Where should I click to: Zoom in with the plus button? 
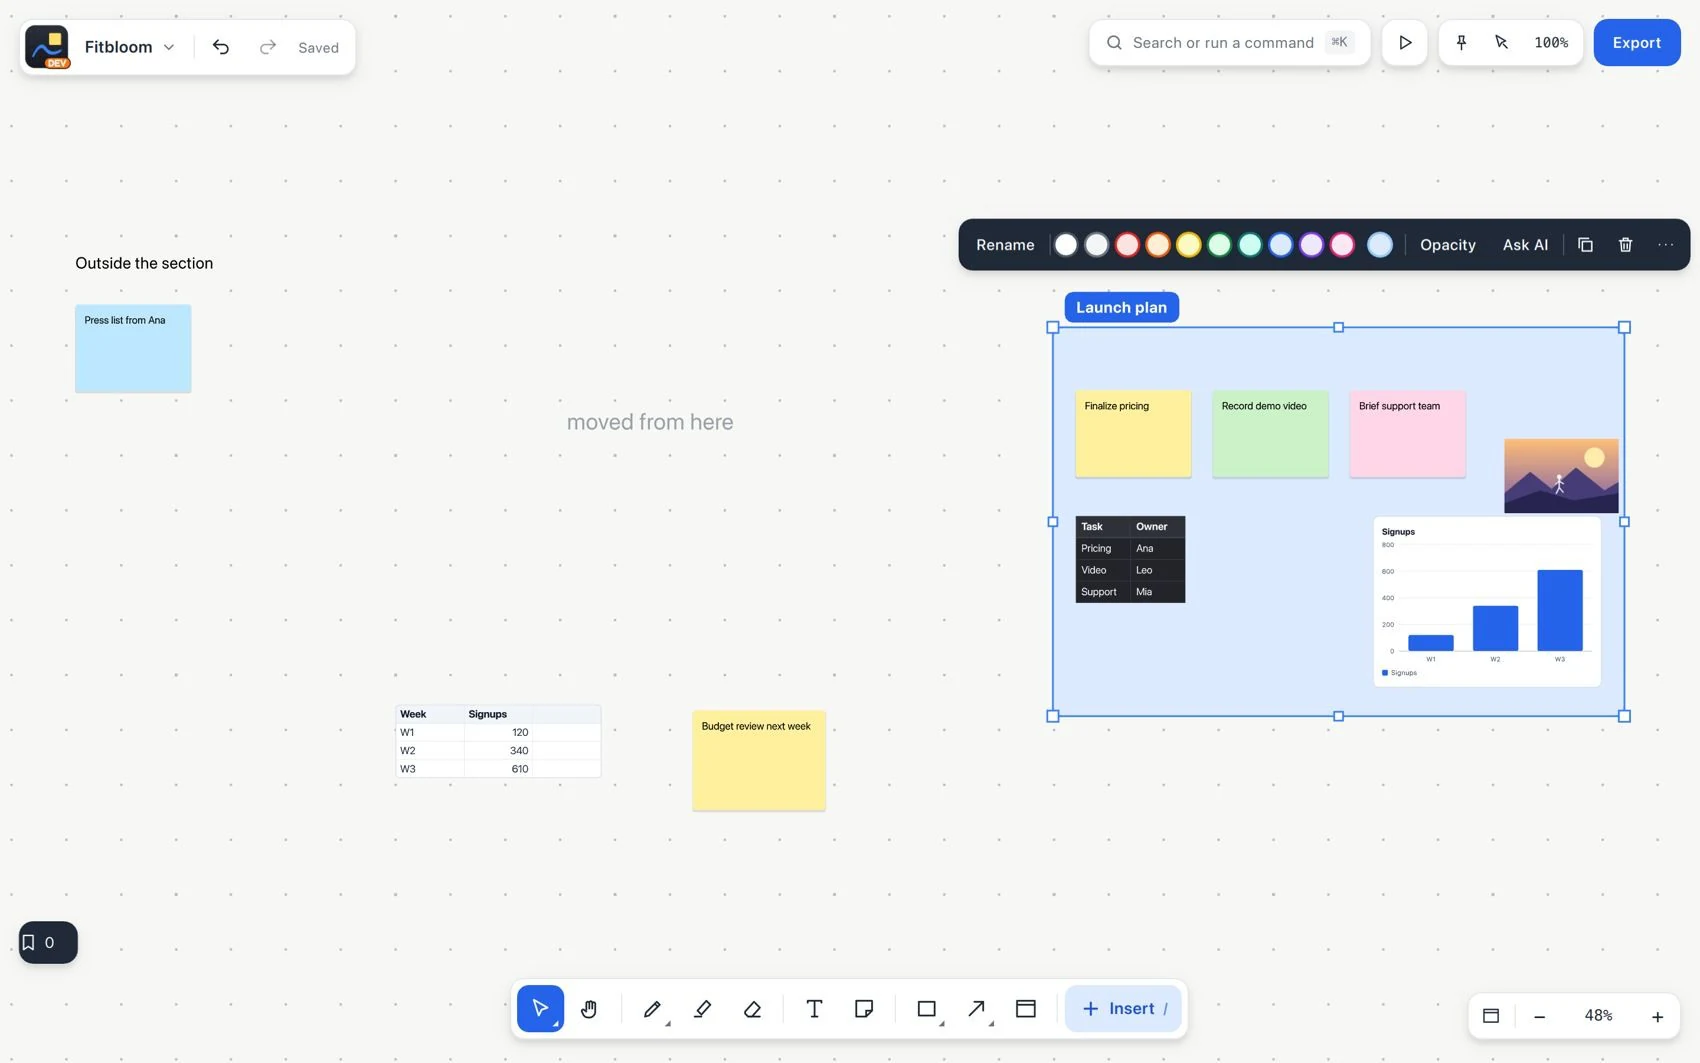tap(1657, 1016)
